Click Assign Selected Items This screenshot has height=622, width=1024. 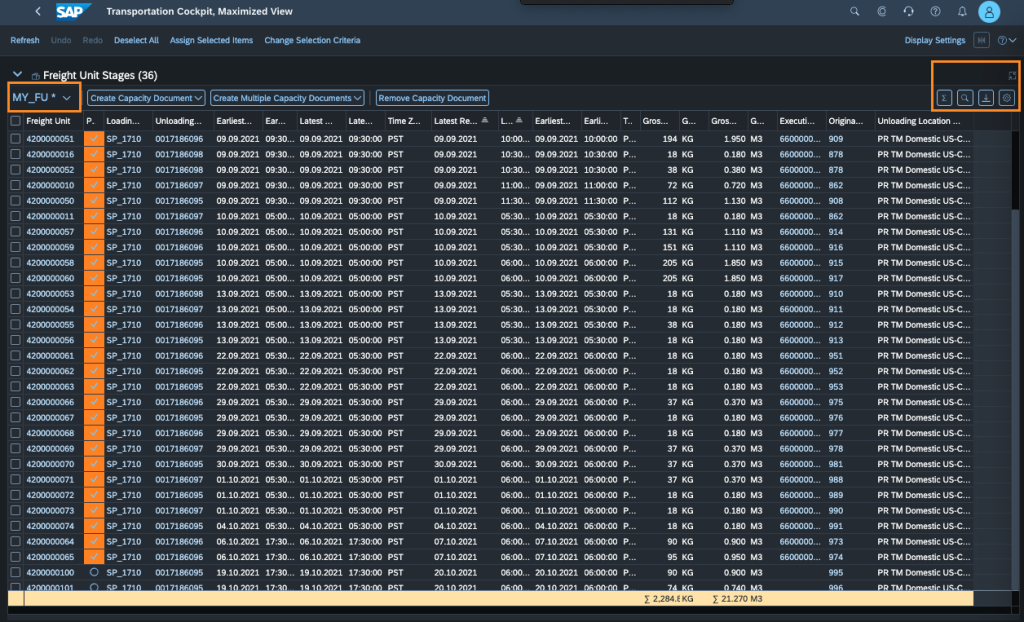[x=211, y=40]
